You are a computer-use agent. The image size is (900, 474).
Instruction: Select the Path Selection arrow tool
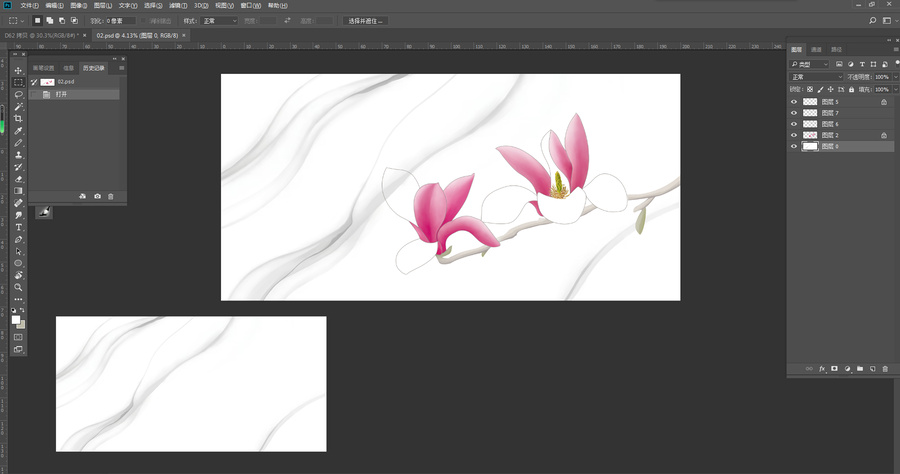click(18, 251)
